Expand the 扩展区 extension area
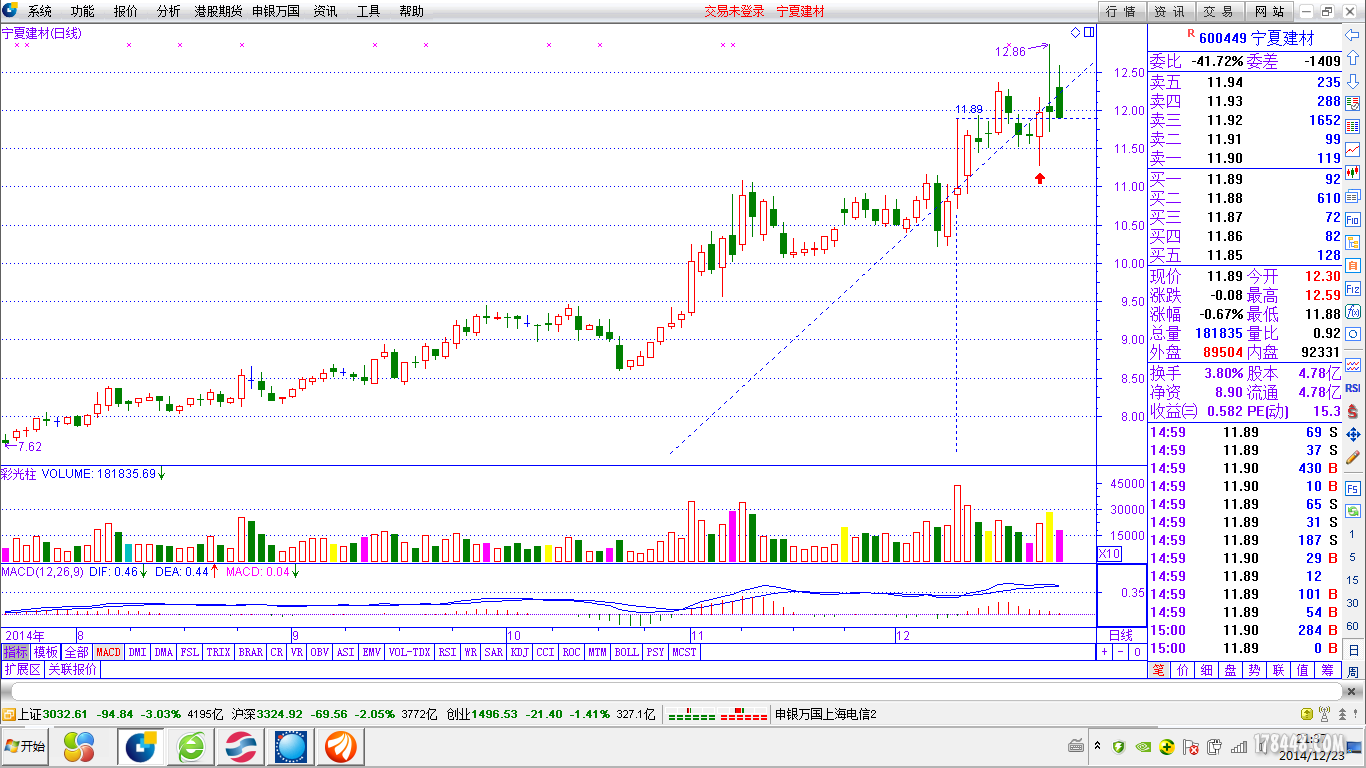Image resolution: width=1366 pixels, height=768 pixels. click(x=21, y=670)
